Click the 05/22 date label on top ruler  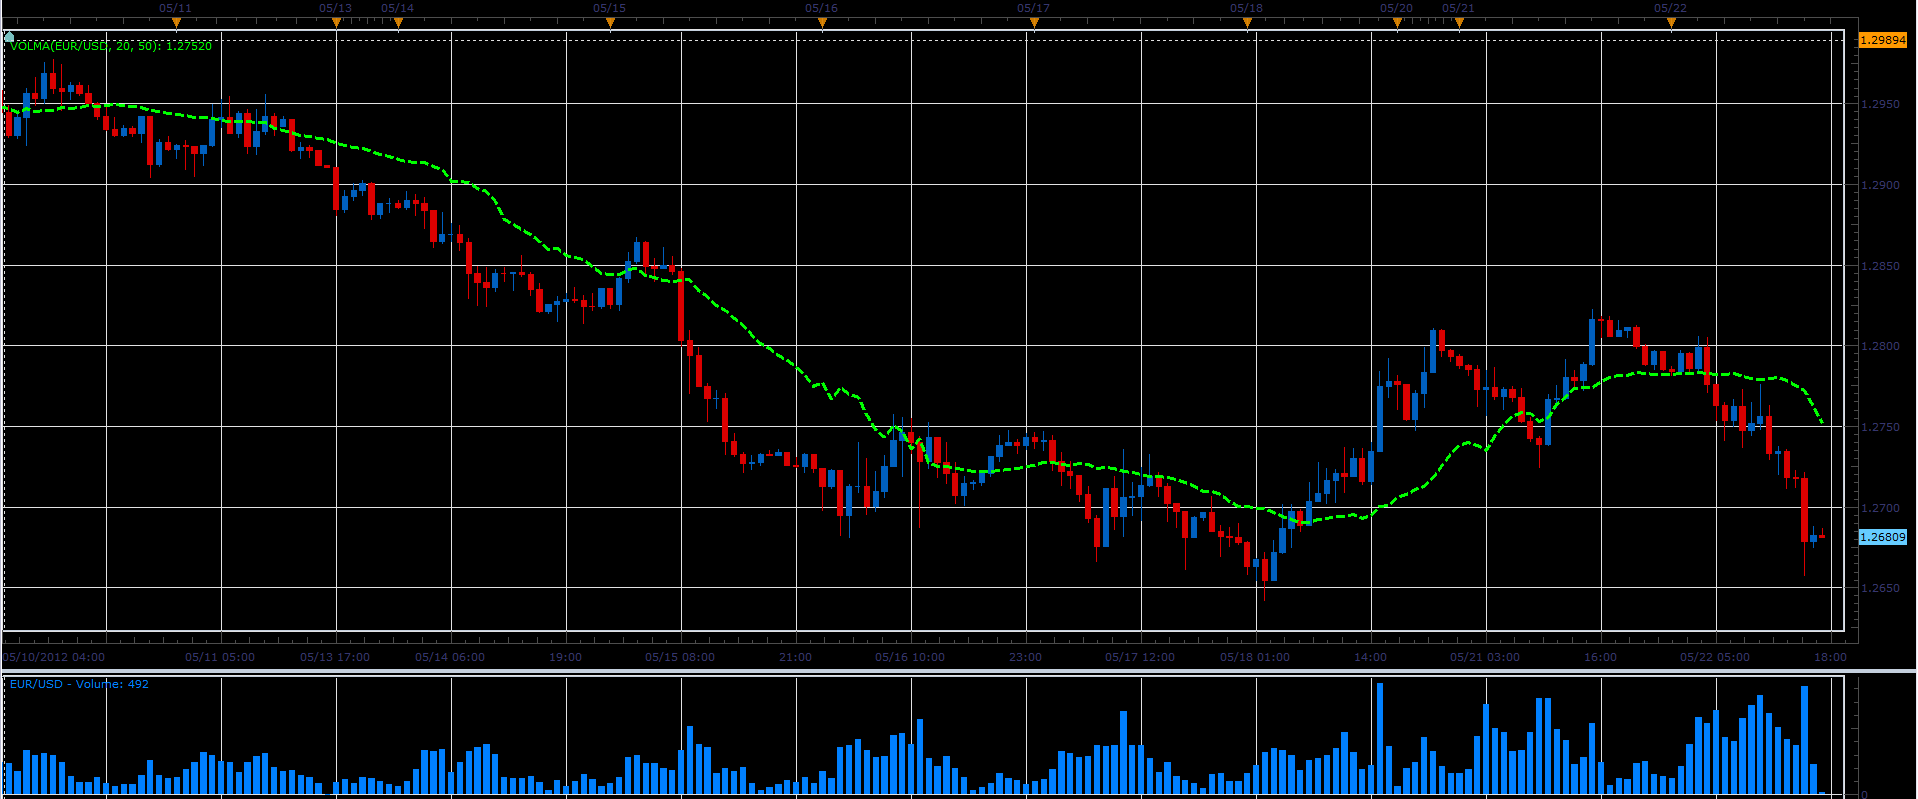1671,8
